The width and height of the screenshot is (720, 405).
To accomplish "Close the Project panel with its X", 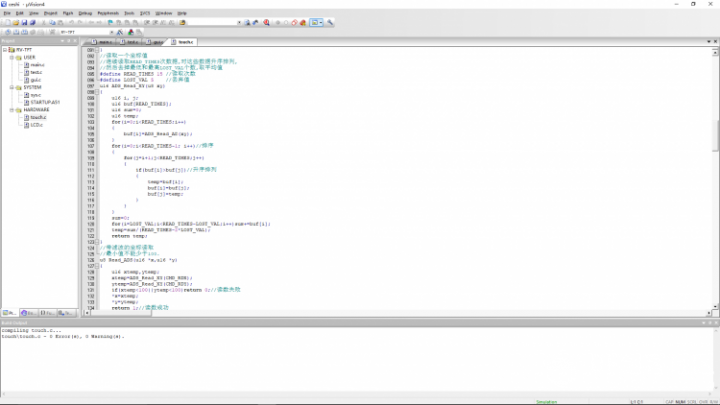I will pos(75,41).
